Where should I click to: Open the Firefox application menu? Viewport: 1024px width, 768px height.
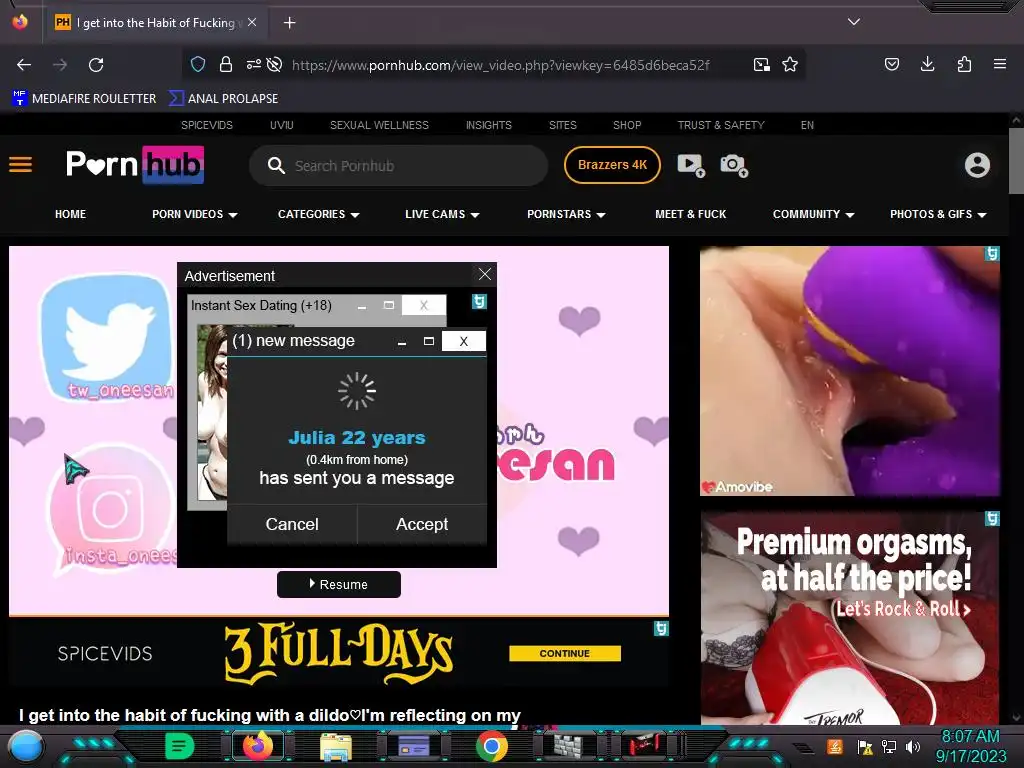point(1000,64)
